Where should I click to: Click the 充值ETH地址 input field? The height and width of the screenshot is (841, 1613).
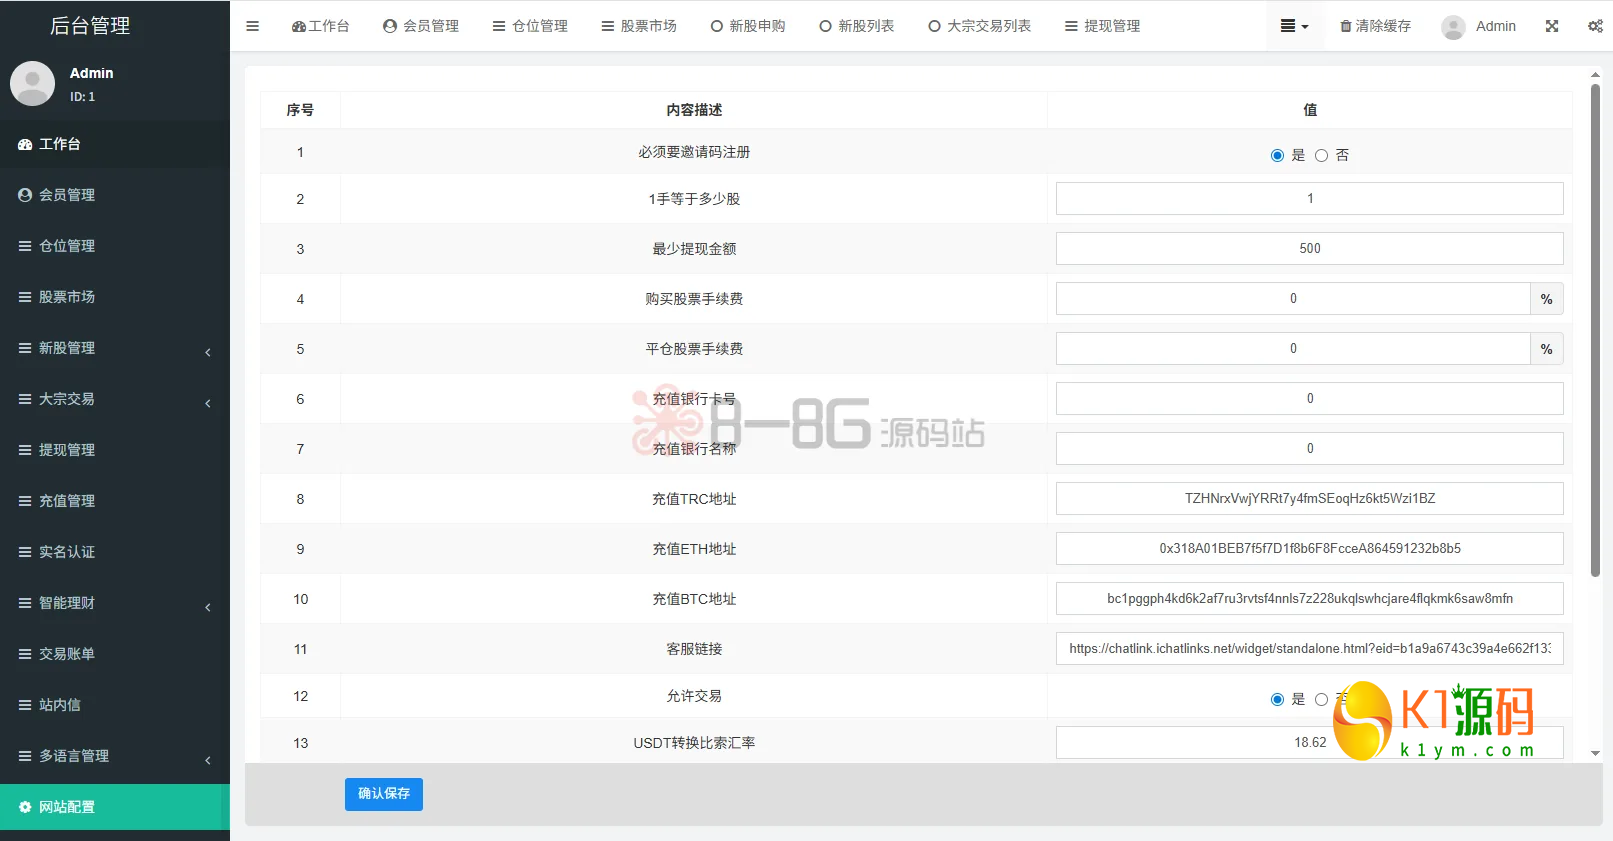[1310, 548]
